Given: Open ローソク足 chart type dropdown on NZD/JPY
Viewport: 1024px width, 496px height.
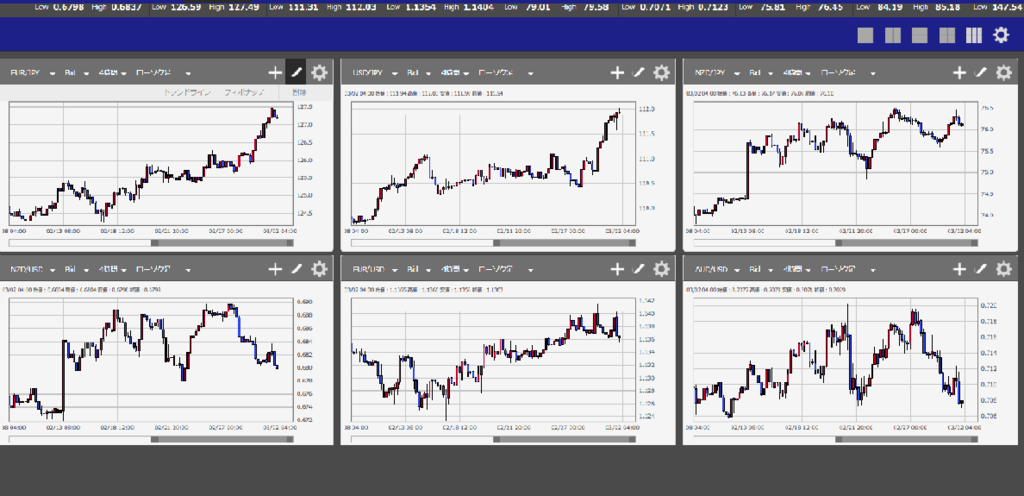Looking at the screenshot, I should pos(848,73).
